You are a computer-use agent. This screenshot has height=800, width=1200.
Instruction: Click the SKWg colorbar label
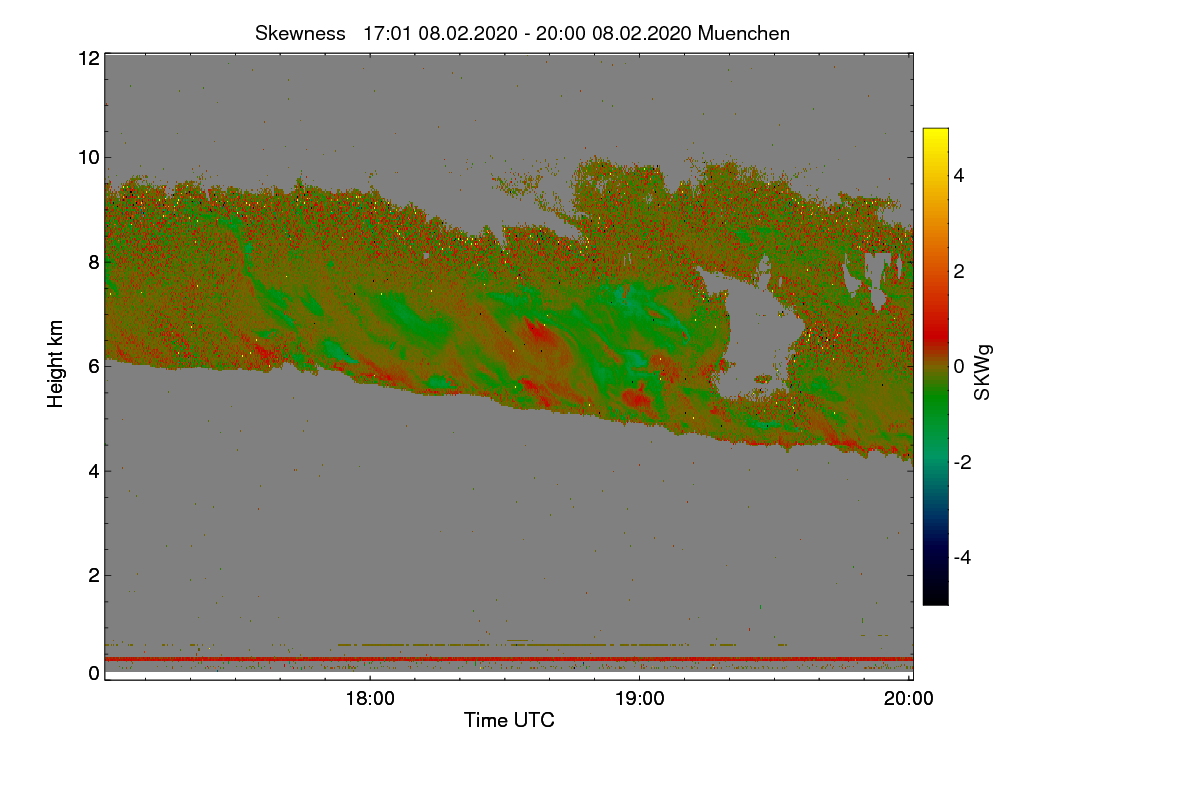point(983,373)
